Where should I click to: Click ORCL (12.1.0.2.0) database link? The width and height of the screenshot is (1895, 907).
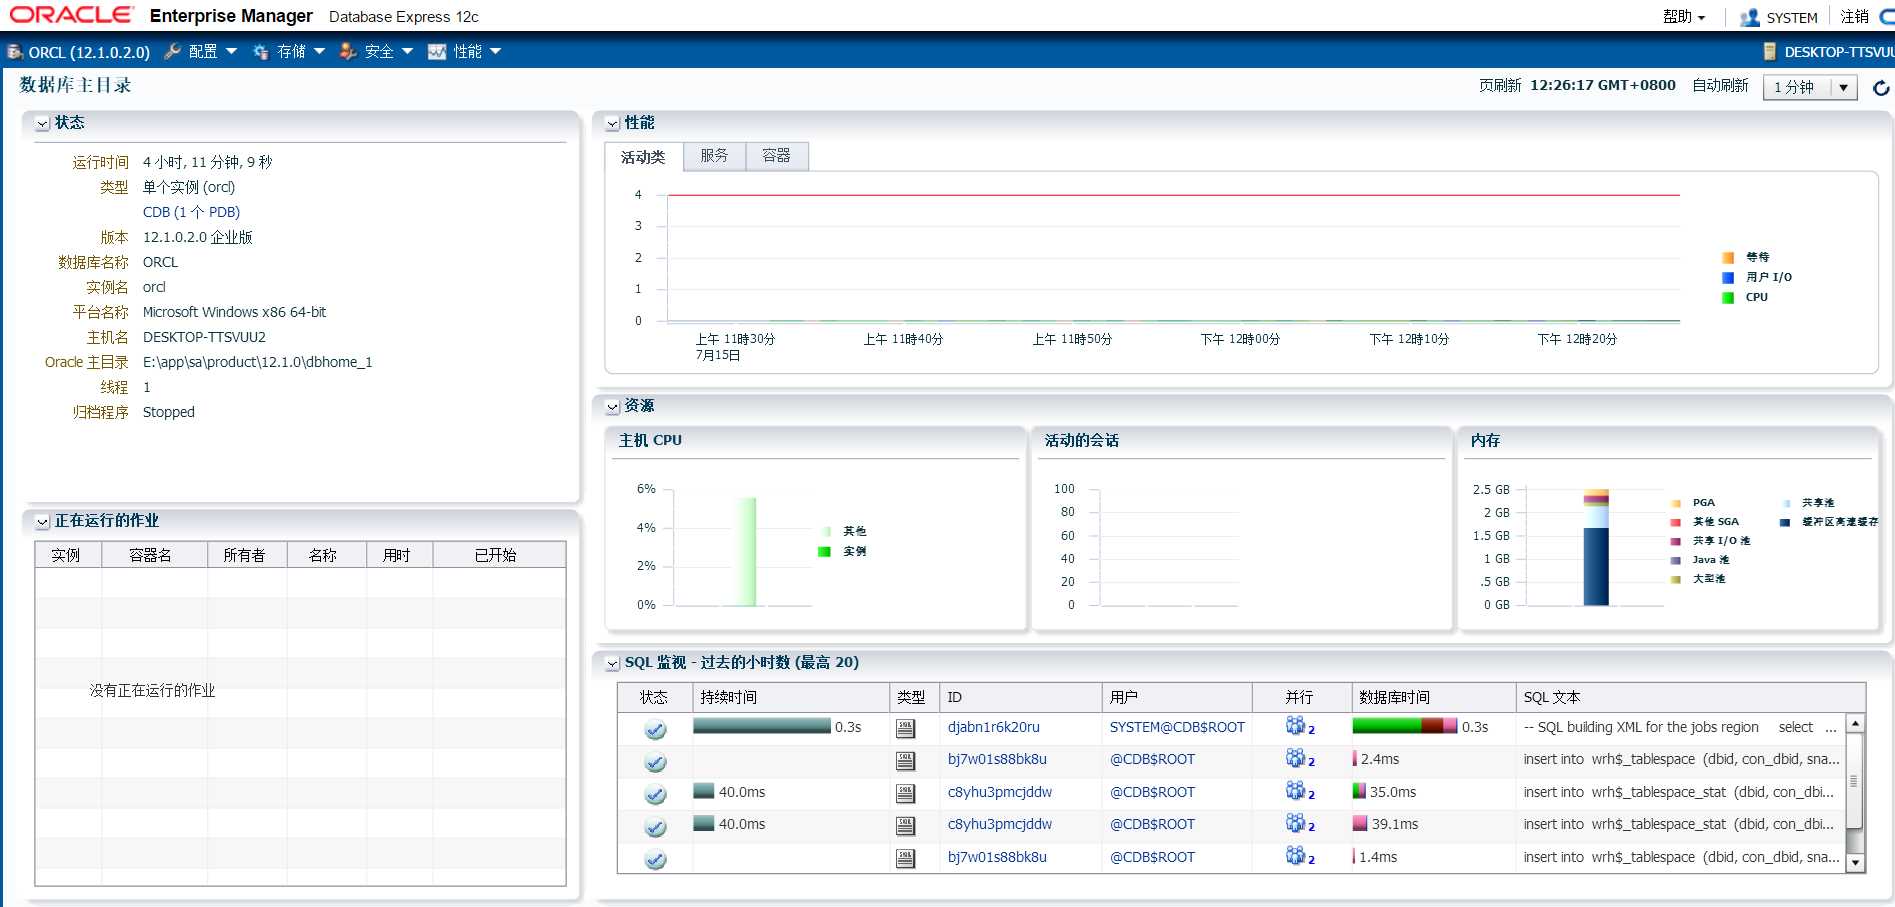tap(89, 52)
